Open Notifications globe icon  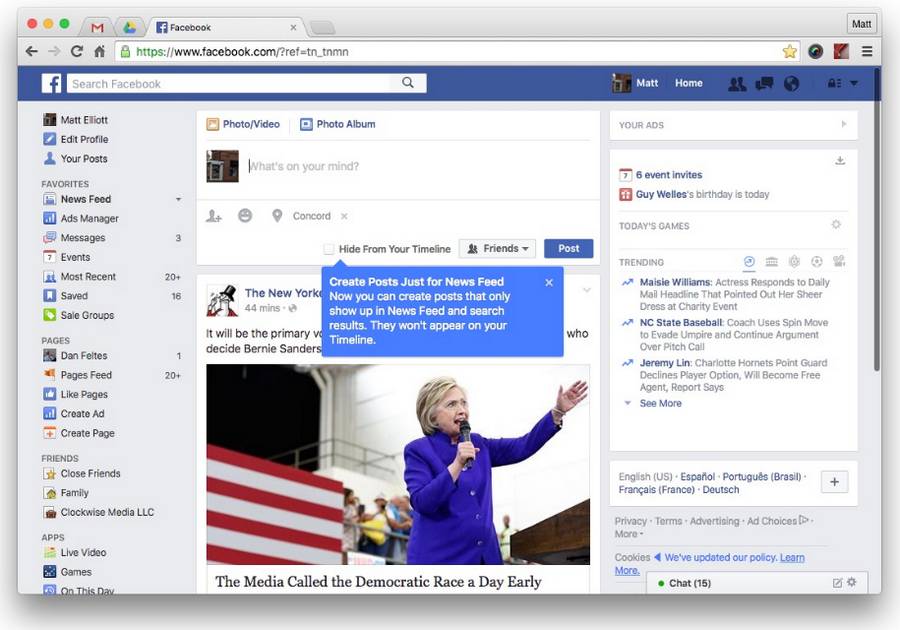[791, 83]
